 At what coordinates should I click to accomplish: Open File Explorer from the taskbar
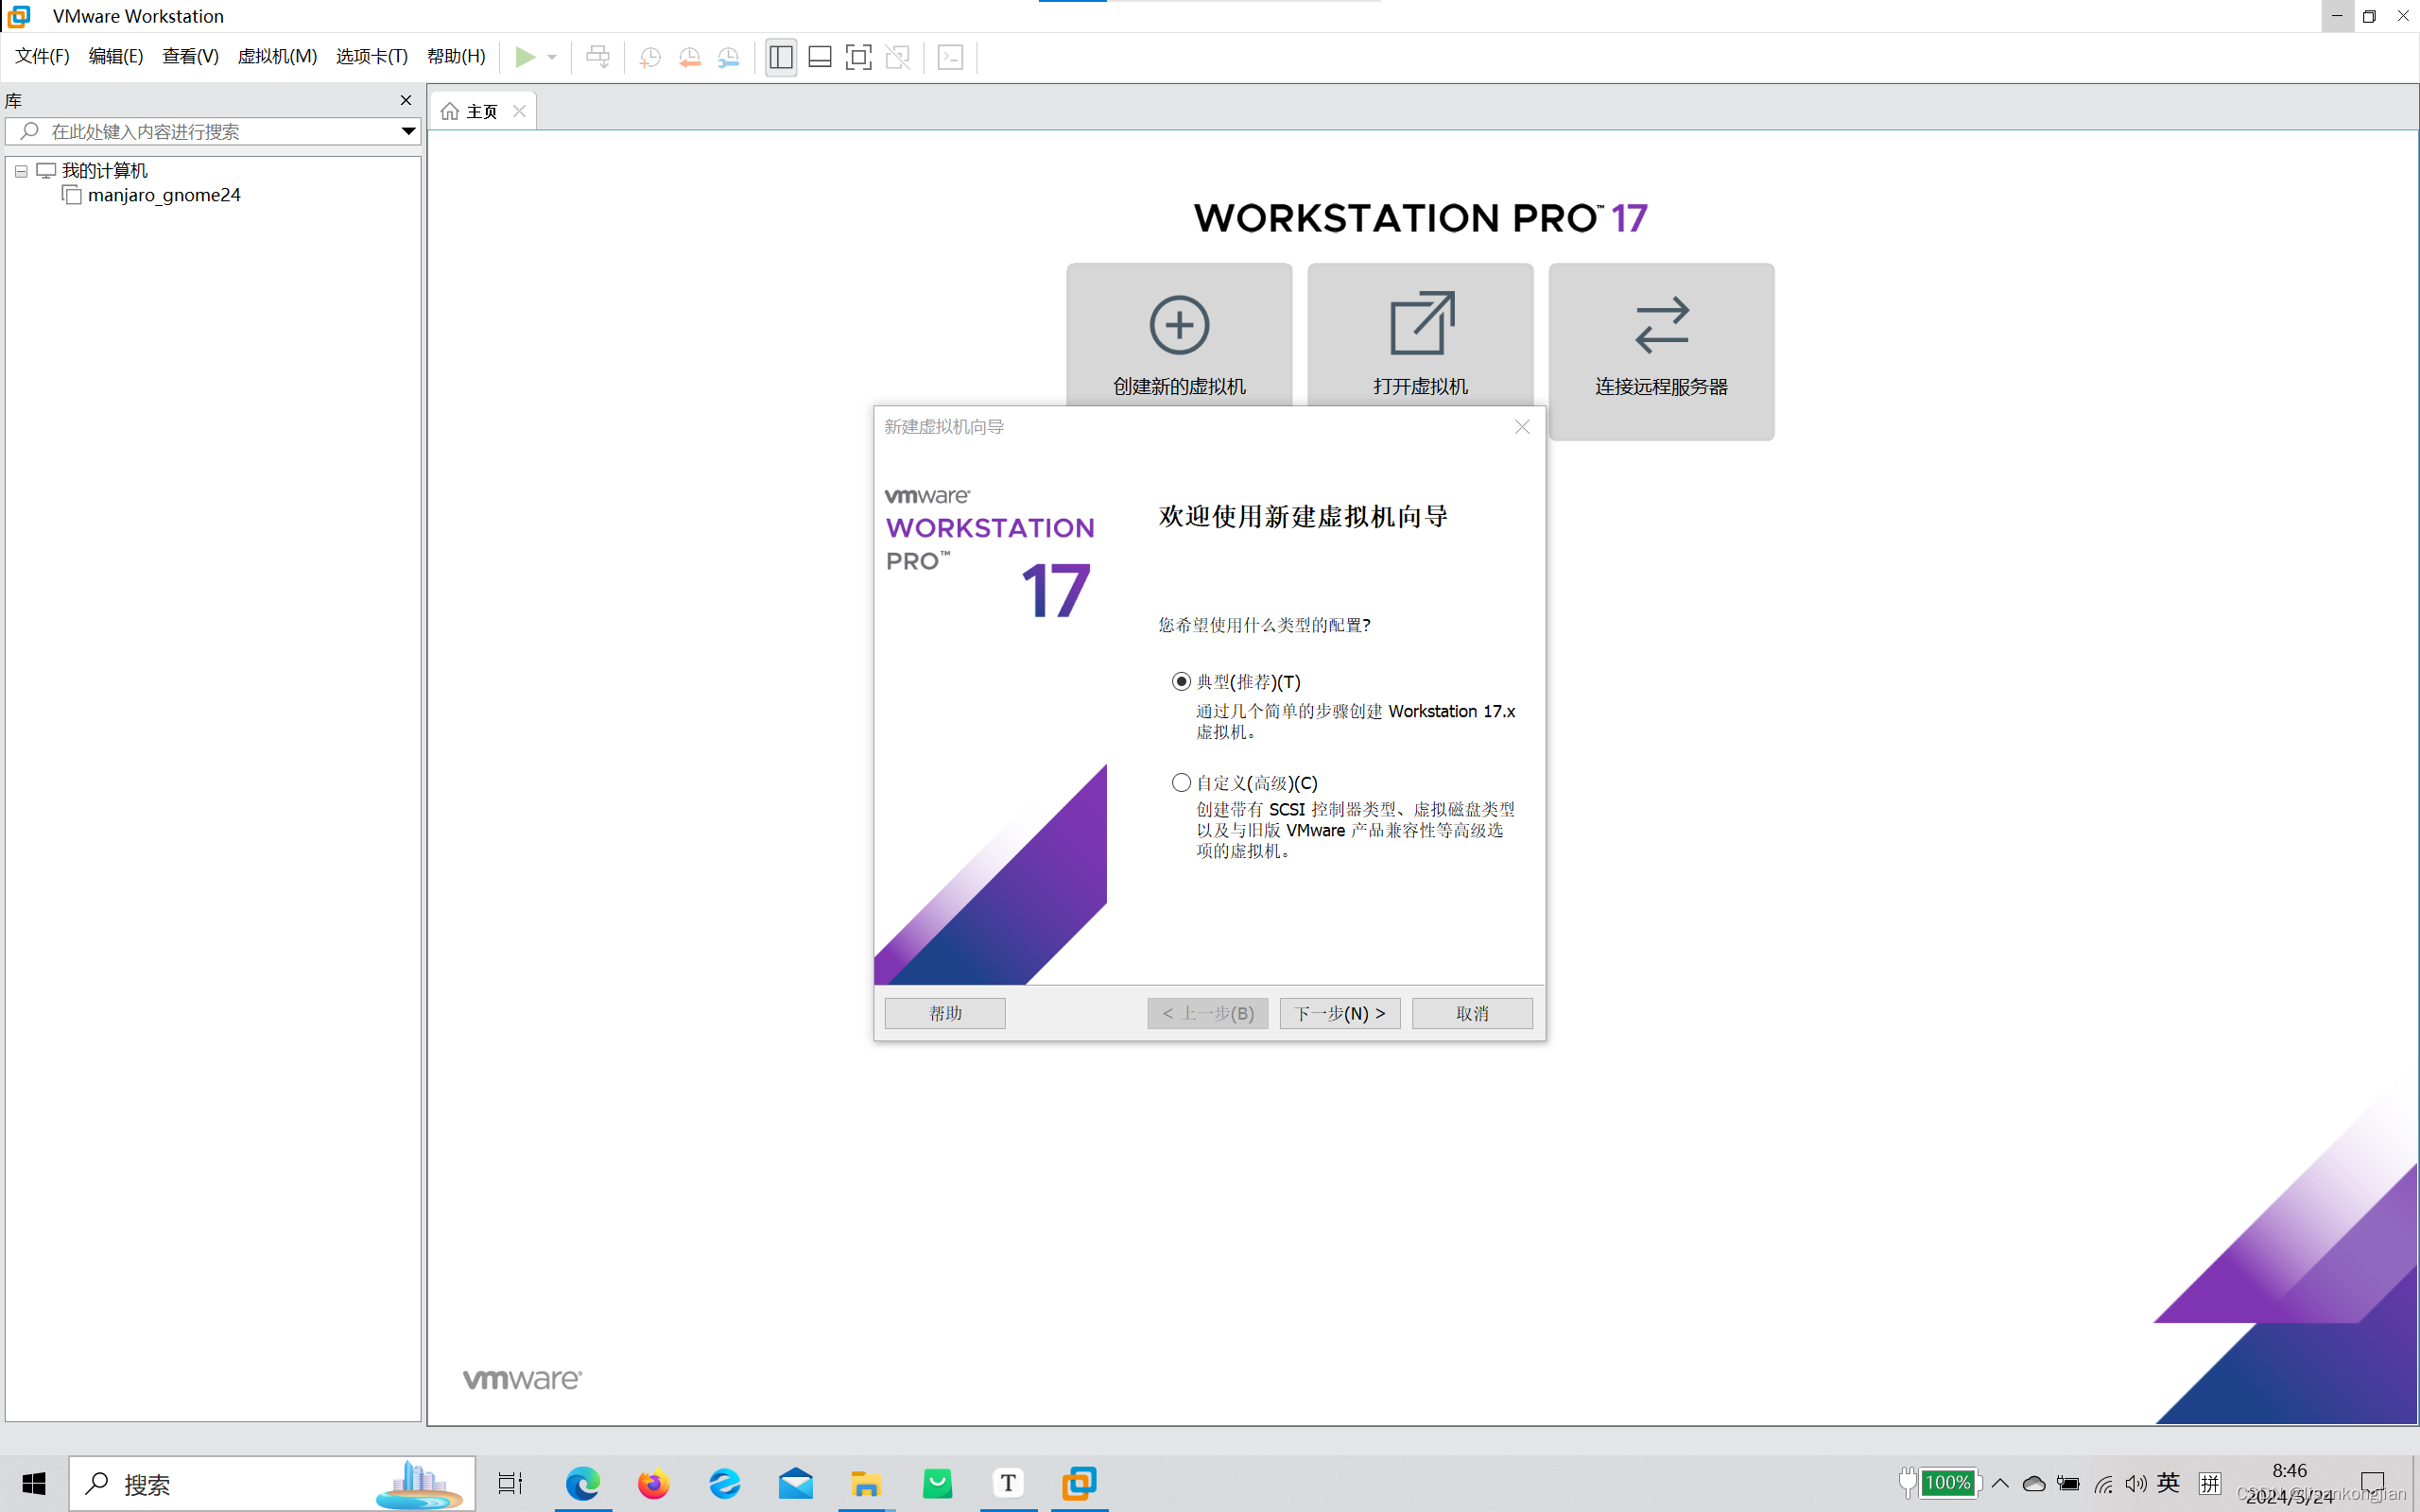click(866, 1484)
